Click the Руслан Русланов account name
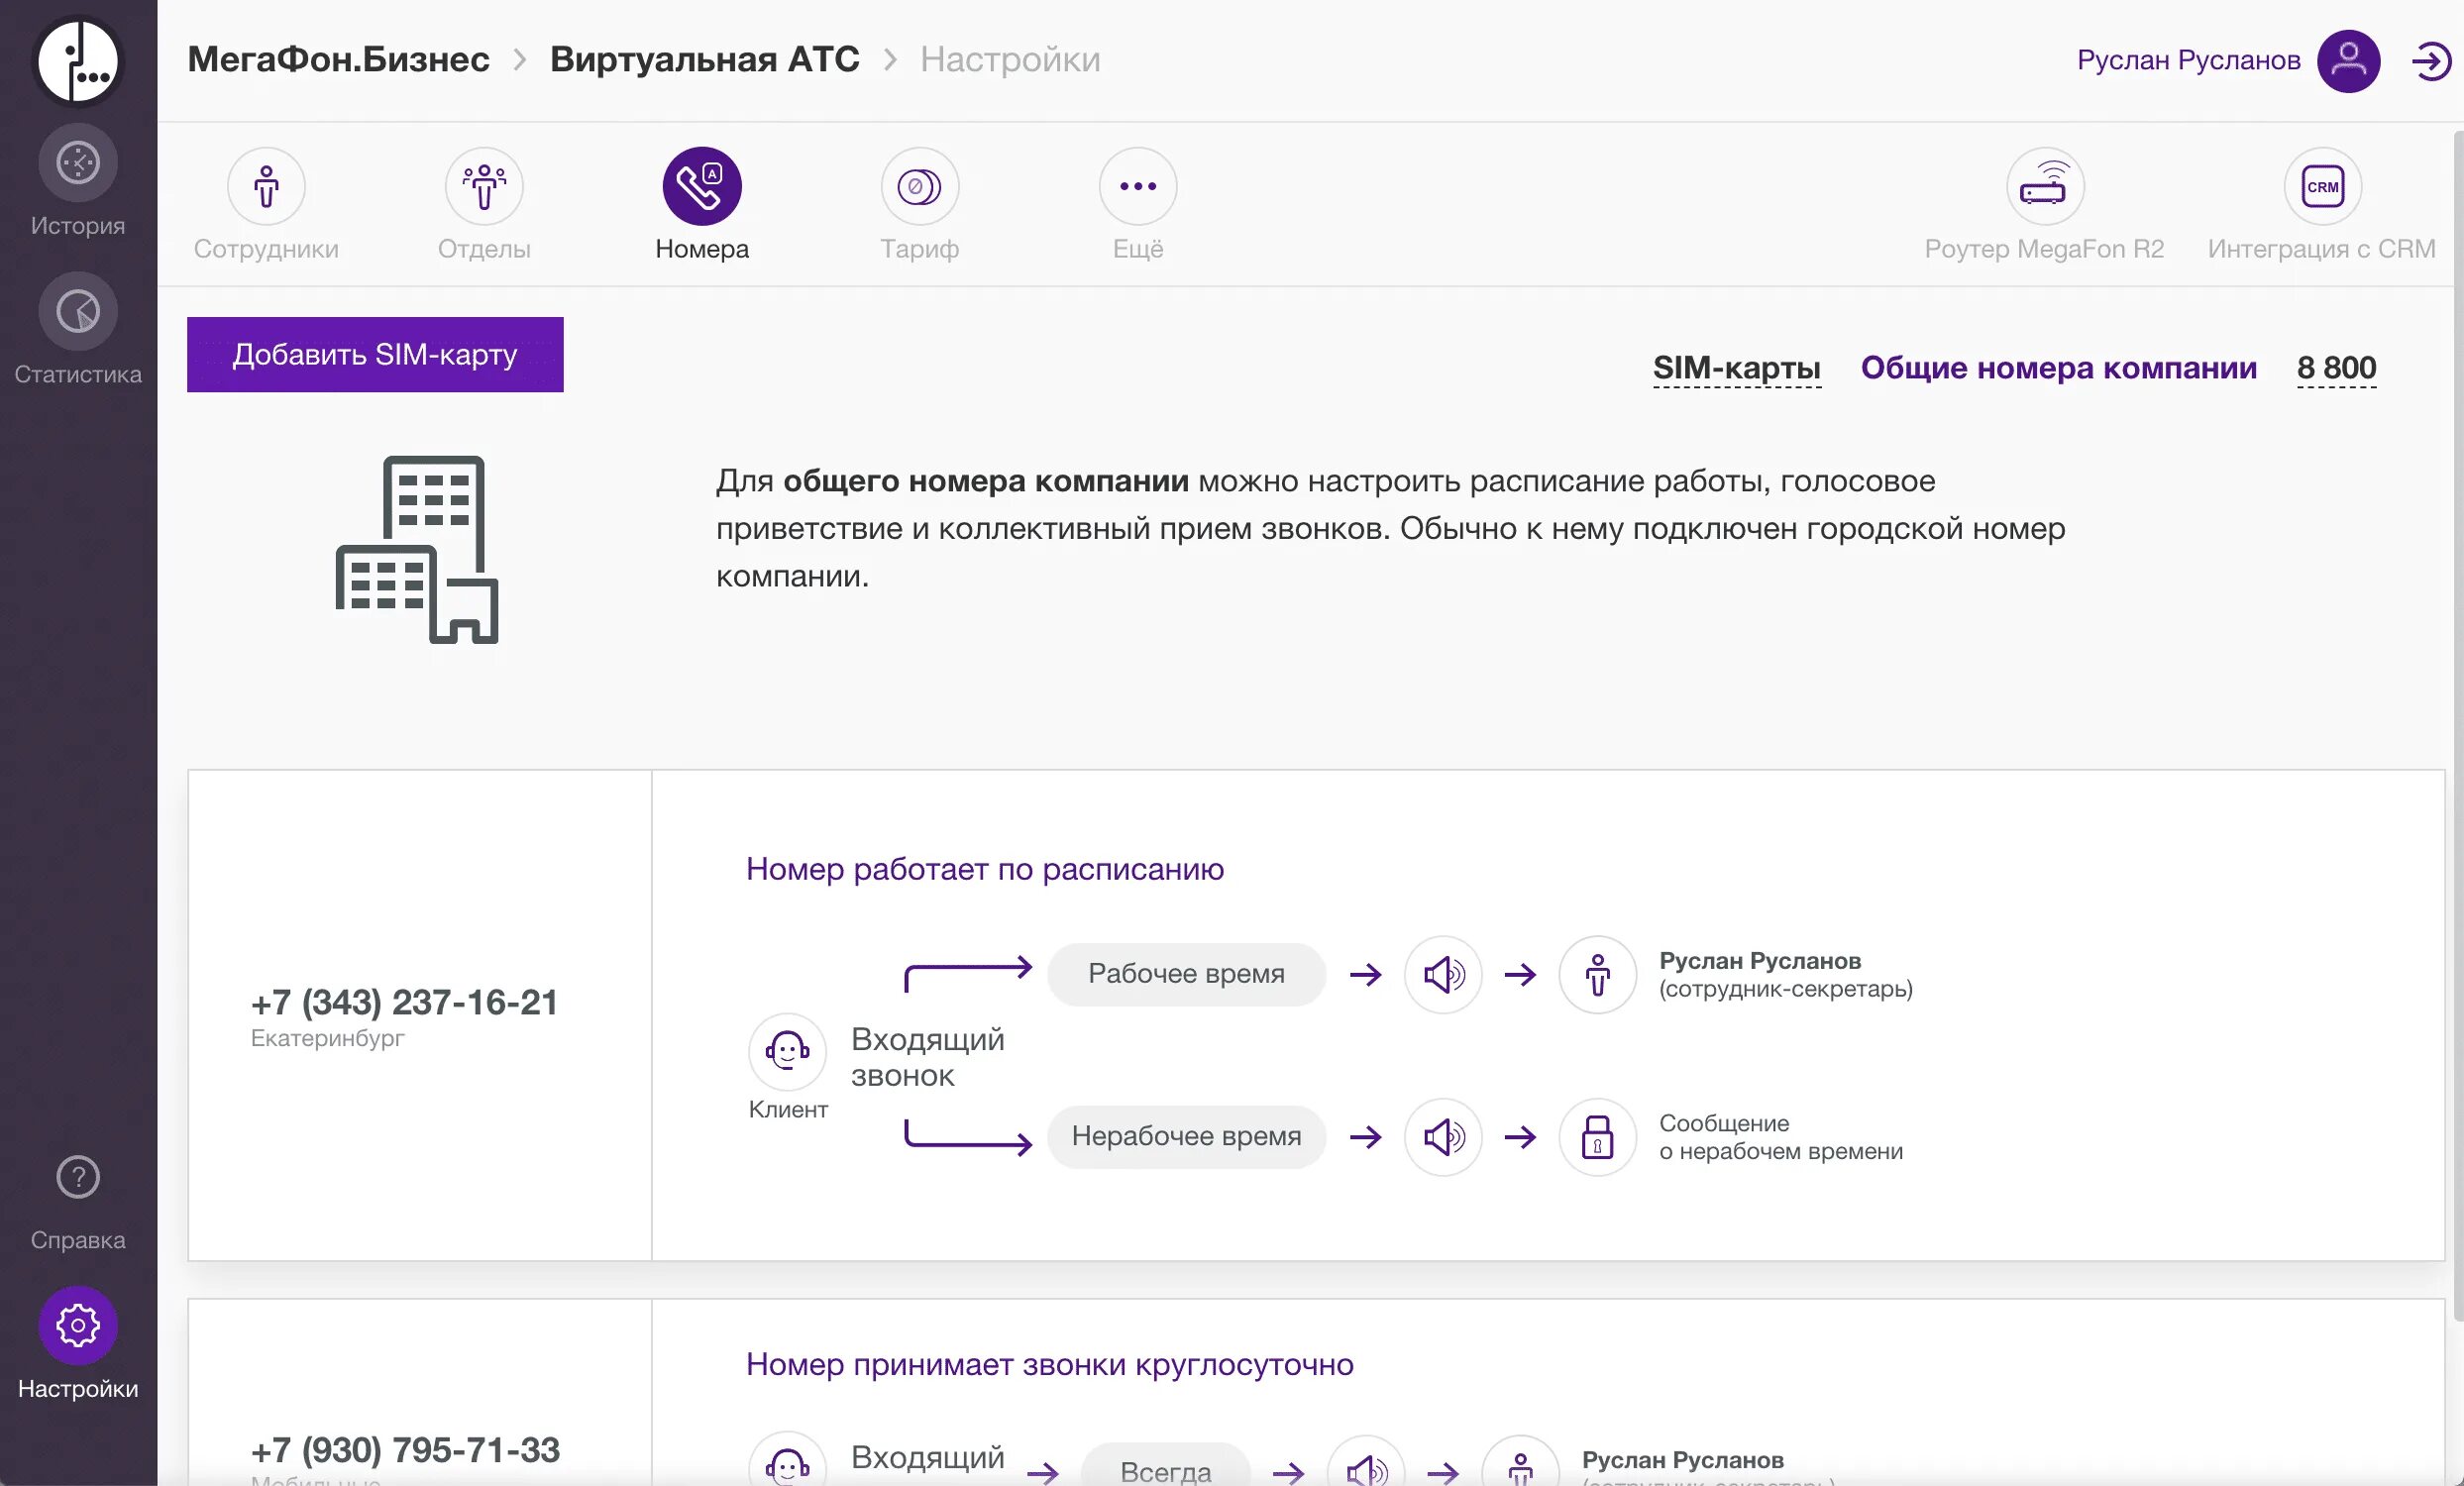Viewport: 2464px width, 1486px height. [2188, 60]
